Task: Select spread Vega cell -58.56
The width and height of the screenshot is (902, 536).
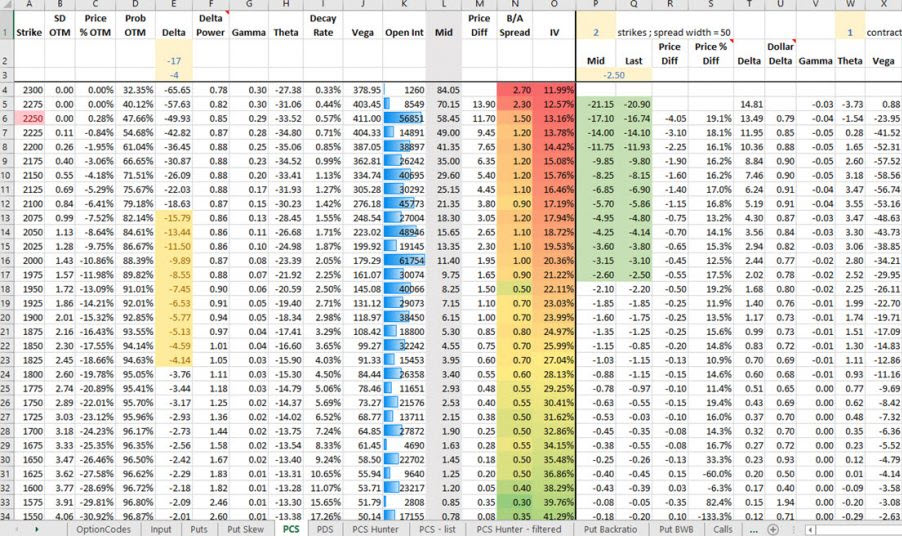Action: [883, 175]
